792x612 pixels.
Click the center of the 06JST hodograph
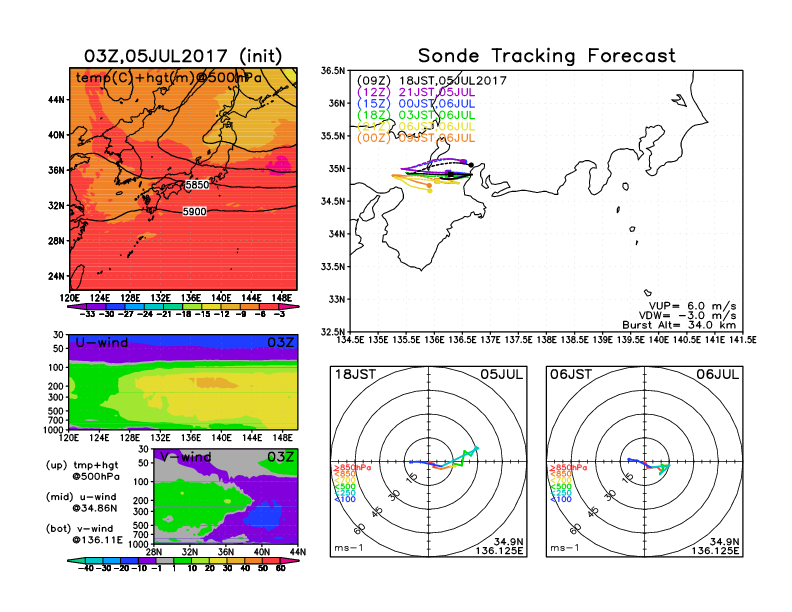pos(644,462)
